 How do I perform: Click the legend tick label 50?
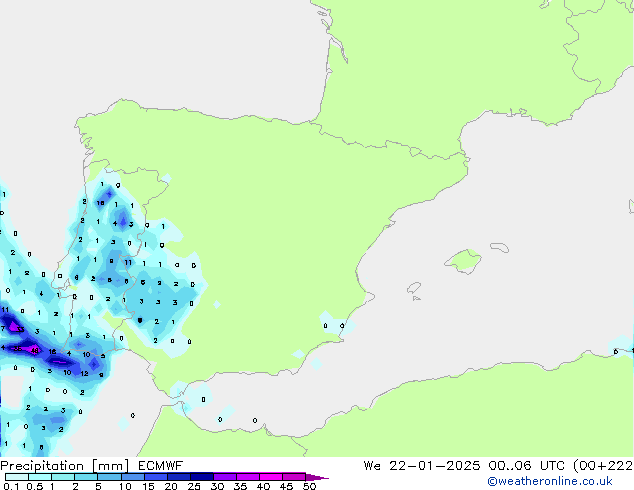(x=309, y=486)
